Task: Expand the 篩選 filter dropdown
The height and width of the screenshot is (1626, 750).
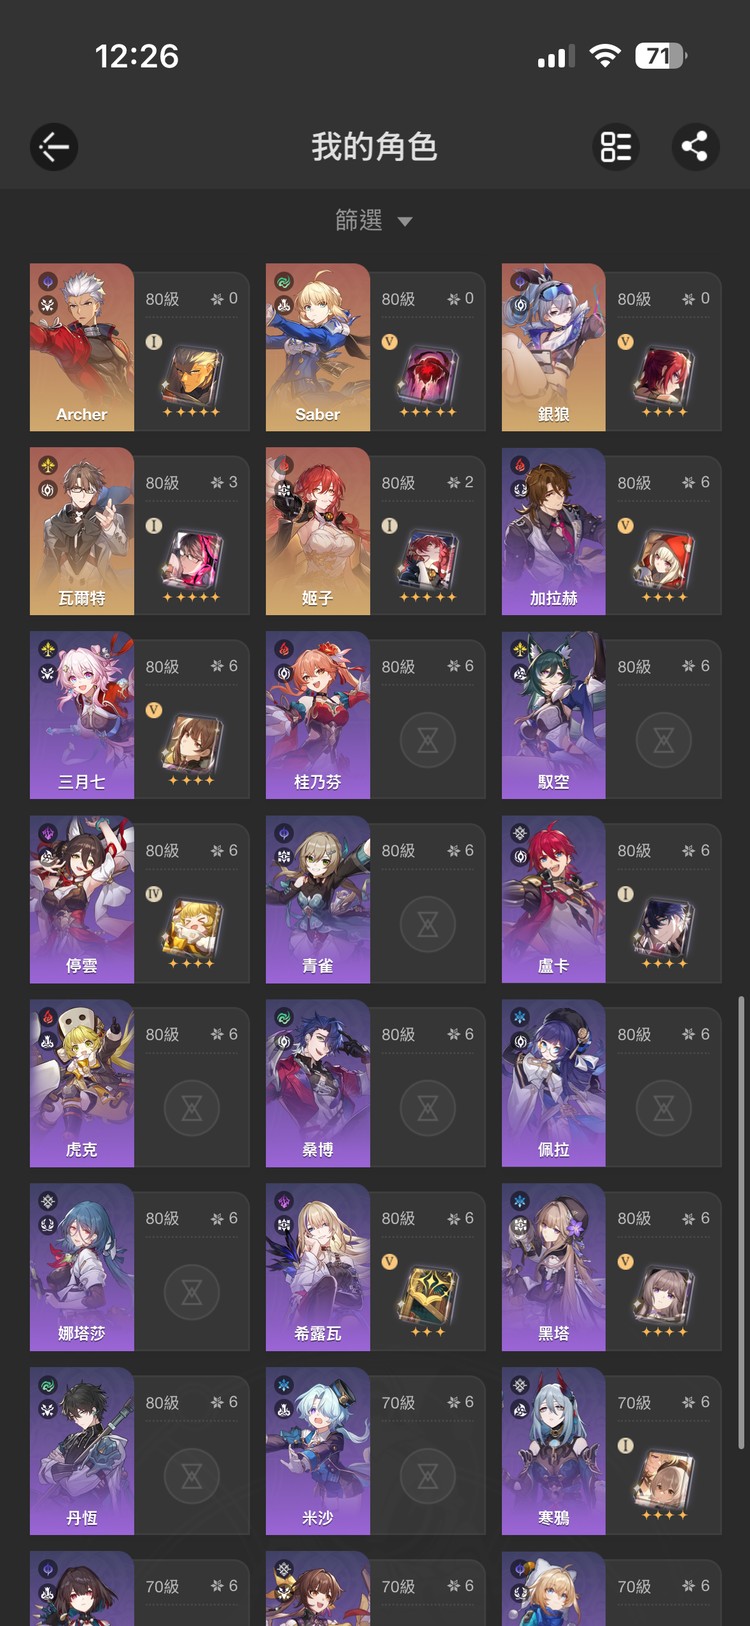Action: (x=374, y=220)
